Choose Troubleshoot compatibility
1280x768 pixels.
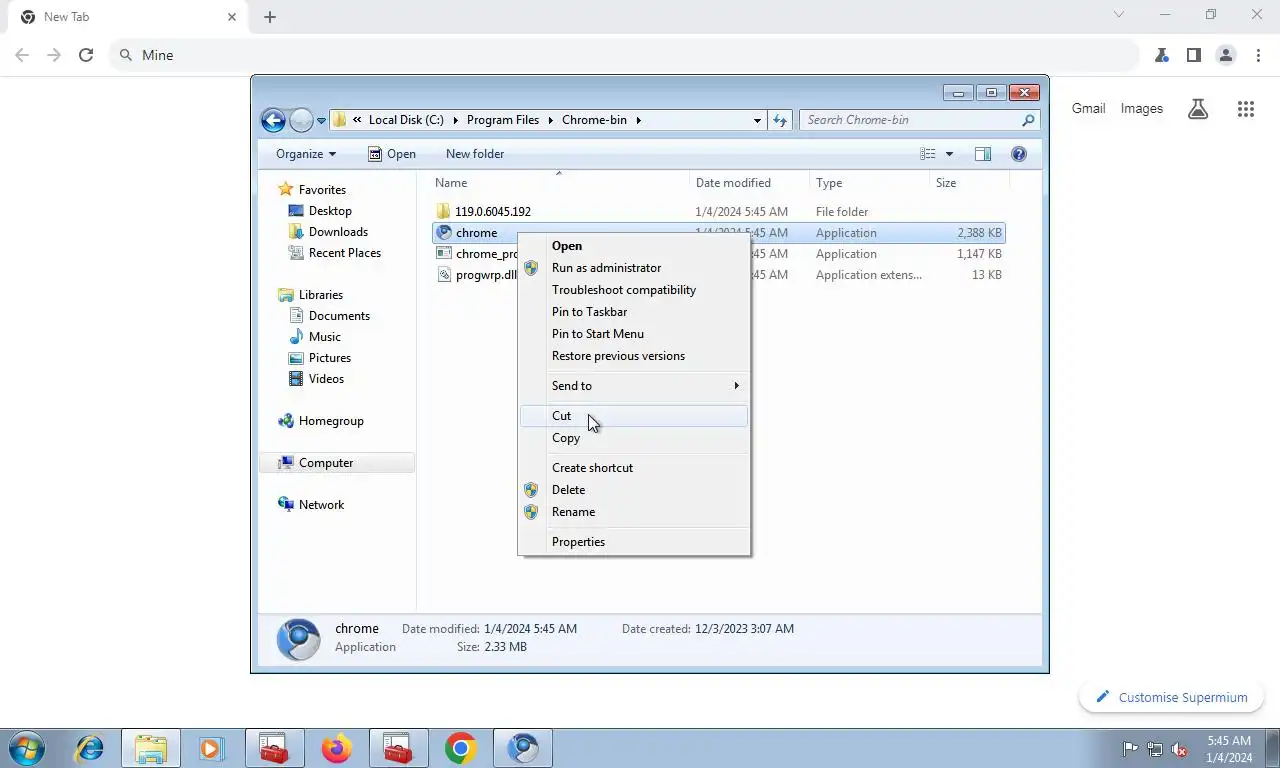pyautogui.click(x=634, y=290)
